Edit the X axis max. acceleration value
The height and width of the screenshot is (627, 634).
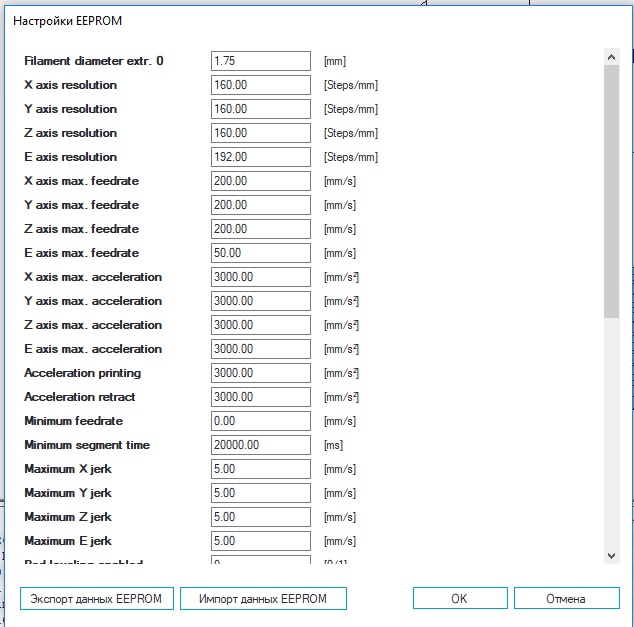pos(261,277)
